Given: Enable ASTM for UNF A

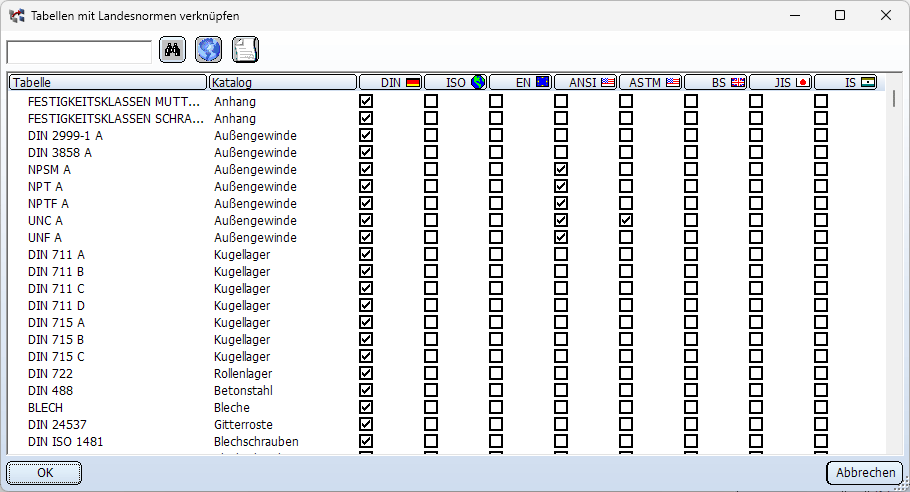Looking at the screenshot, I should tap(626, 237).
